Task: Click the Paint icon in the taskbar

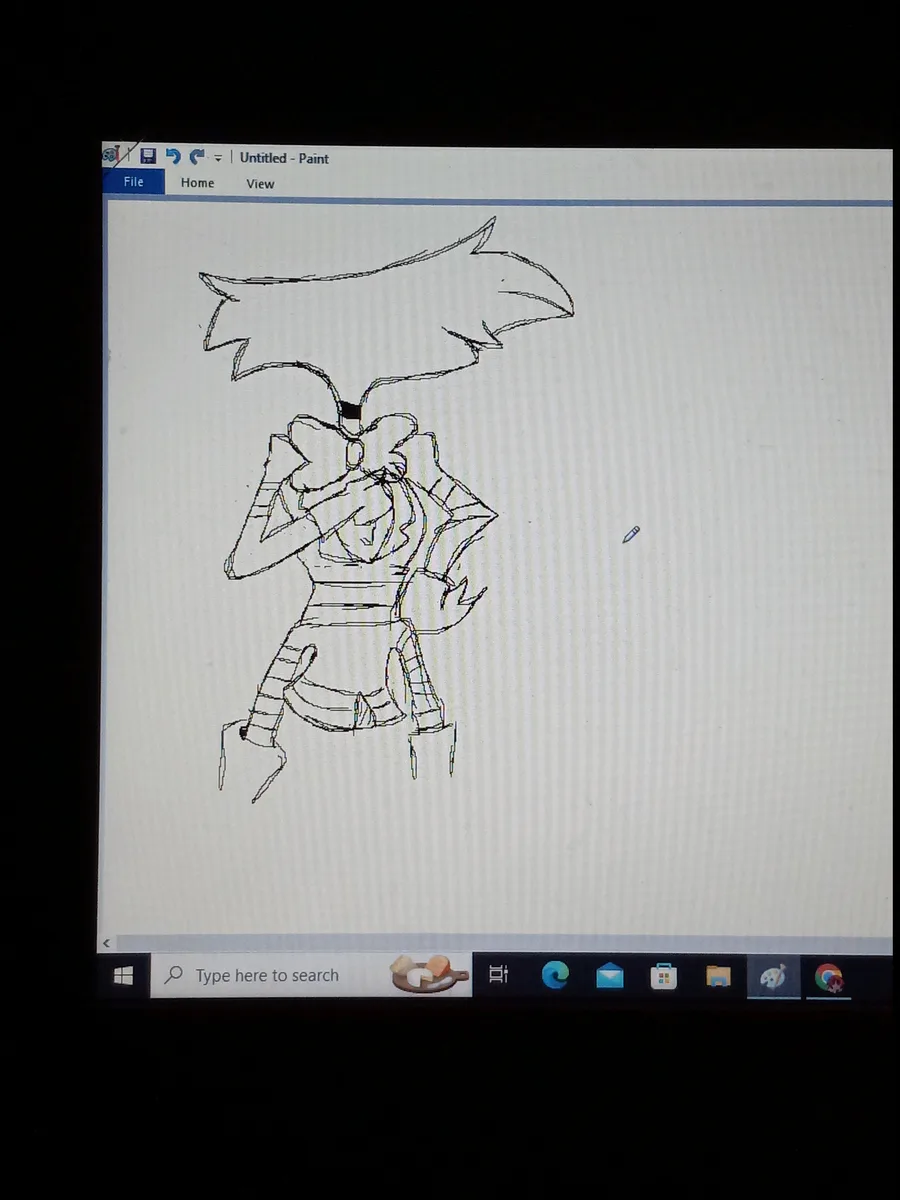Action: click(x=773, y=976)
